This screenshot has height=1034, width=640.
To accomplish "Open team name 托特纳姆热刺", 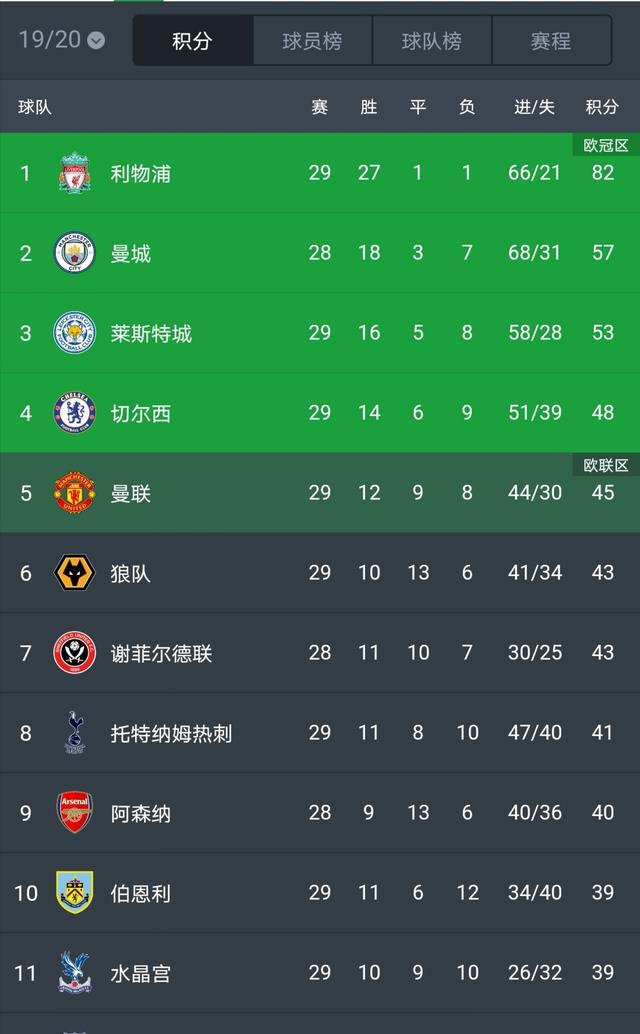I will pos(171,733).
